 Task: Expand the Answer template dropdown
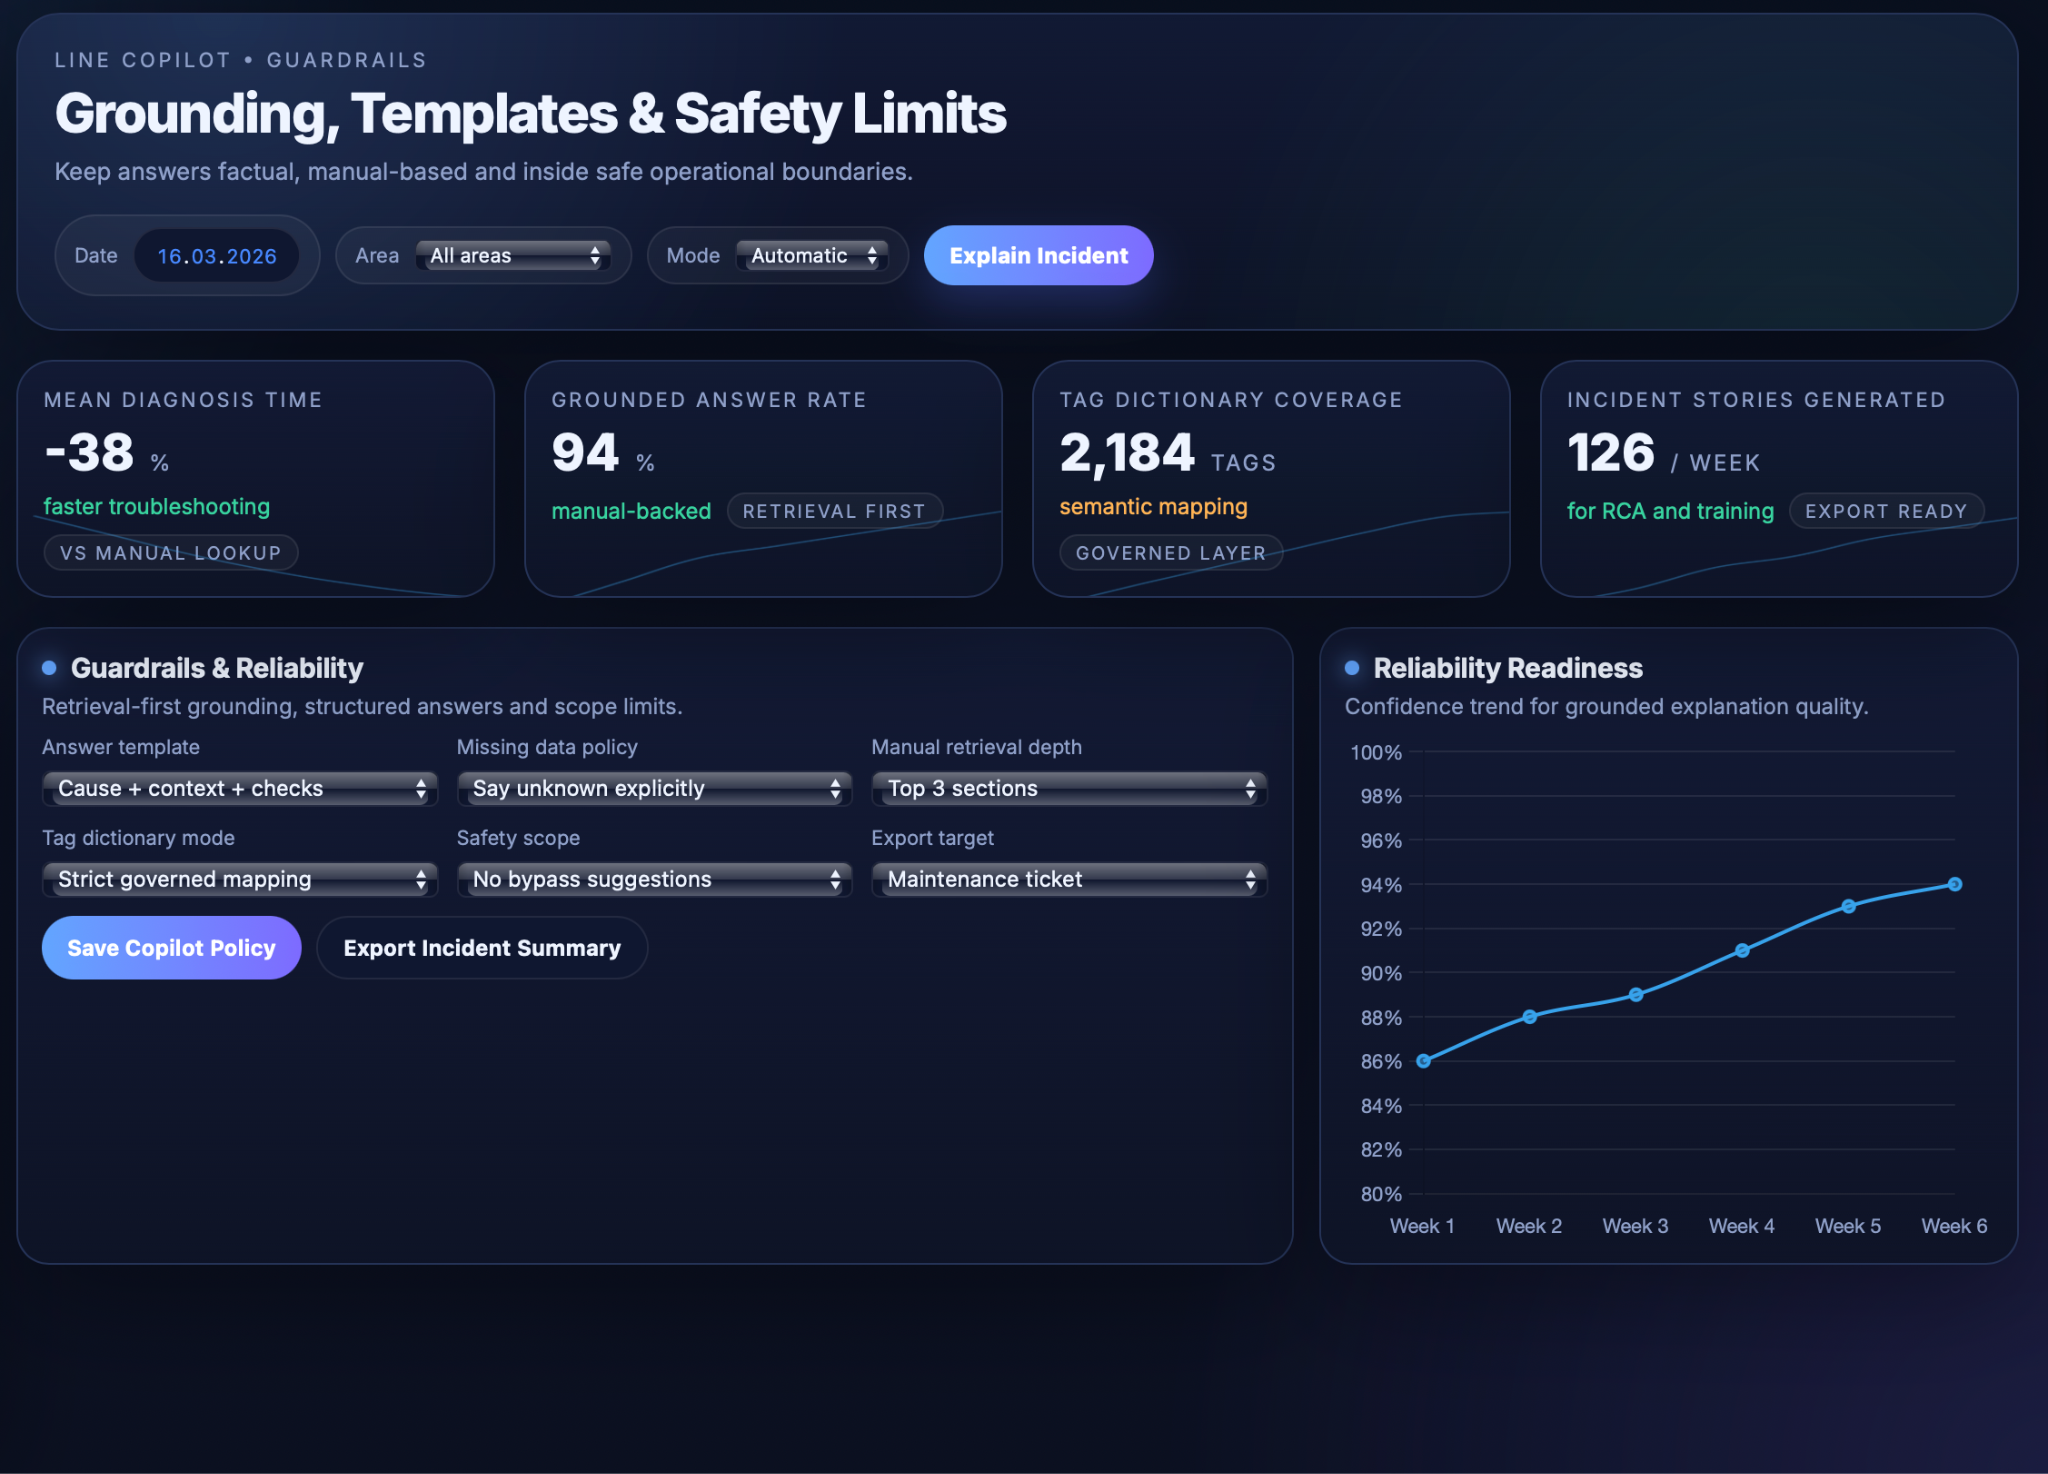pyautogui.click(x=240, y=789)
